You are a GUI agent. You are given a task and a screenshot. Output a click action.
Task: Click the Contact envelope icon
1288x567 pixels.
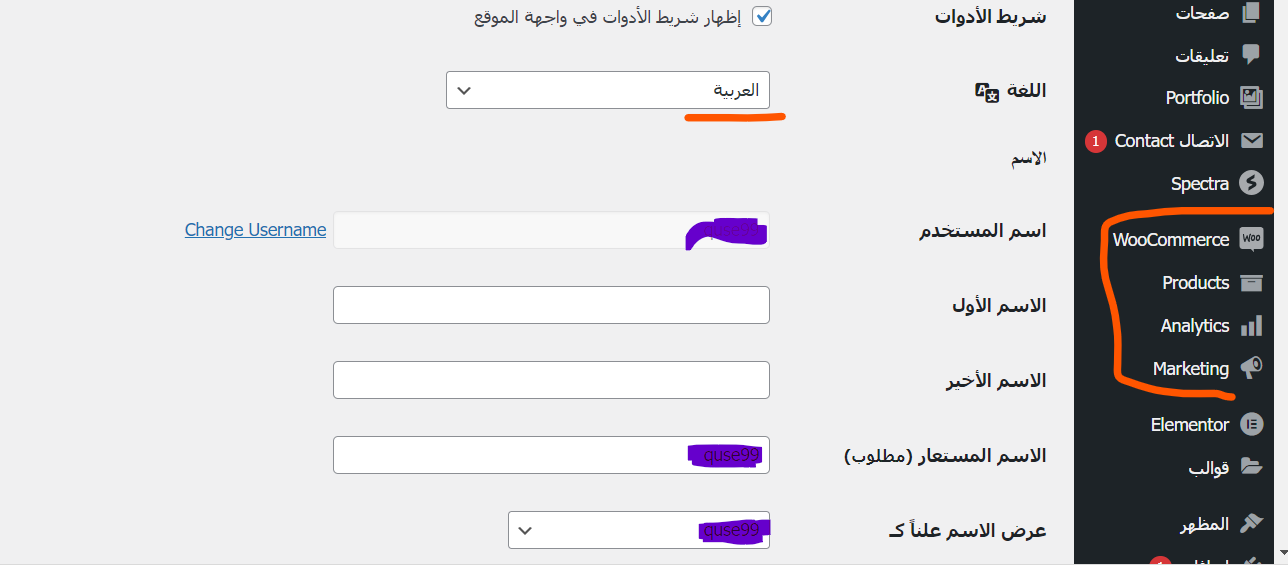pos(1251,140)
